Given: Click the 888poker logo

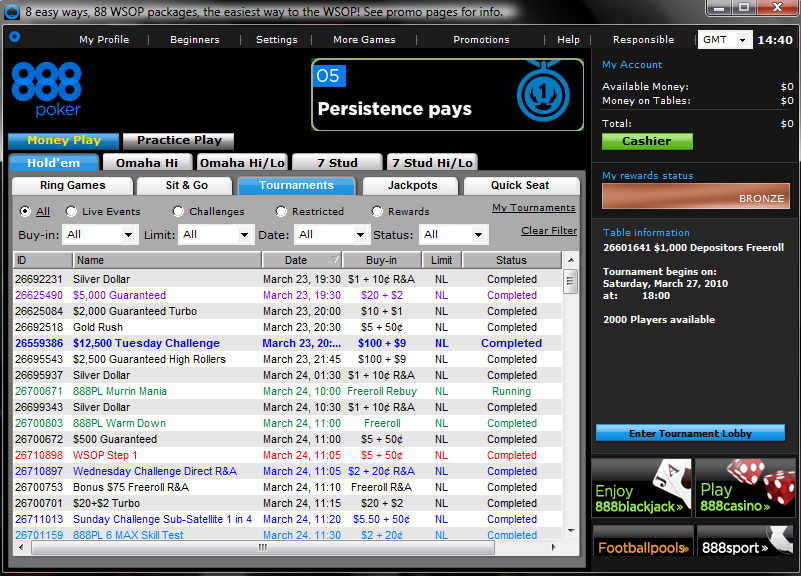Looking at the screenshot, I should point(46,89).
